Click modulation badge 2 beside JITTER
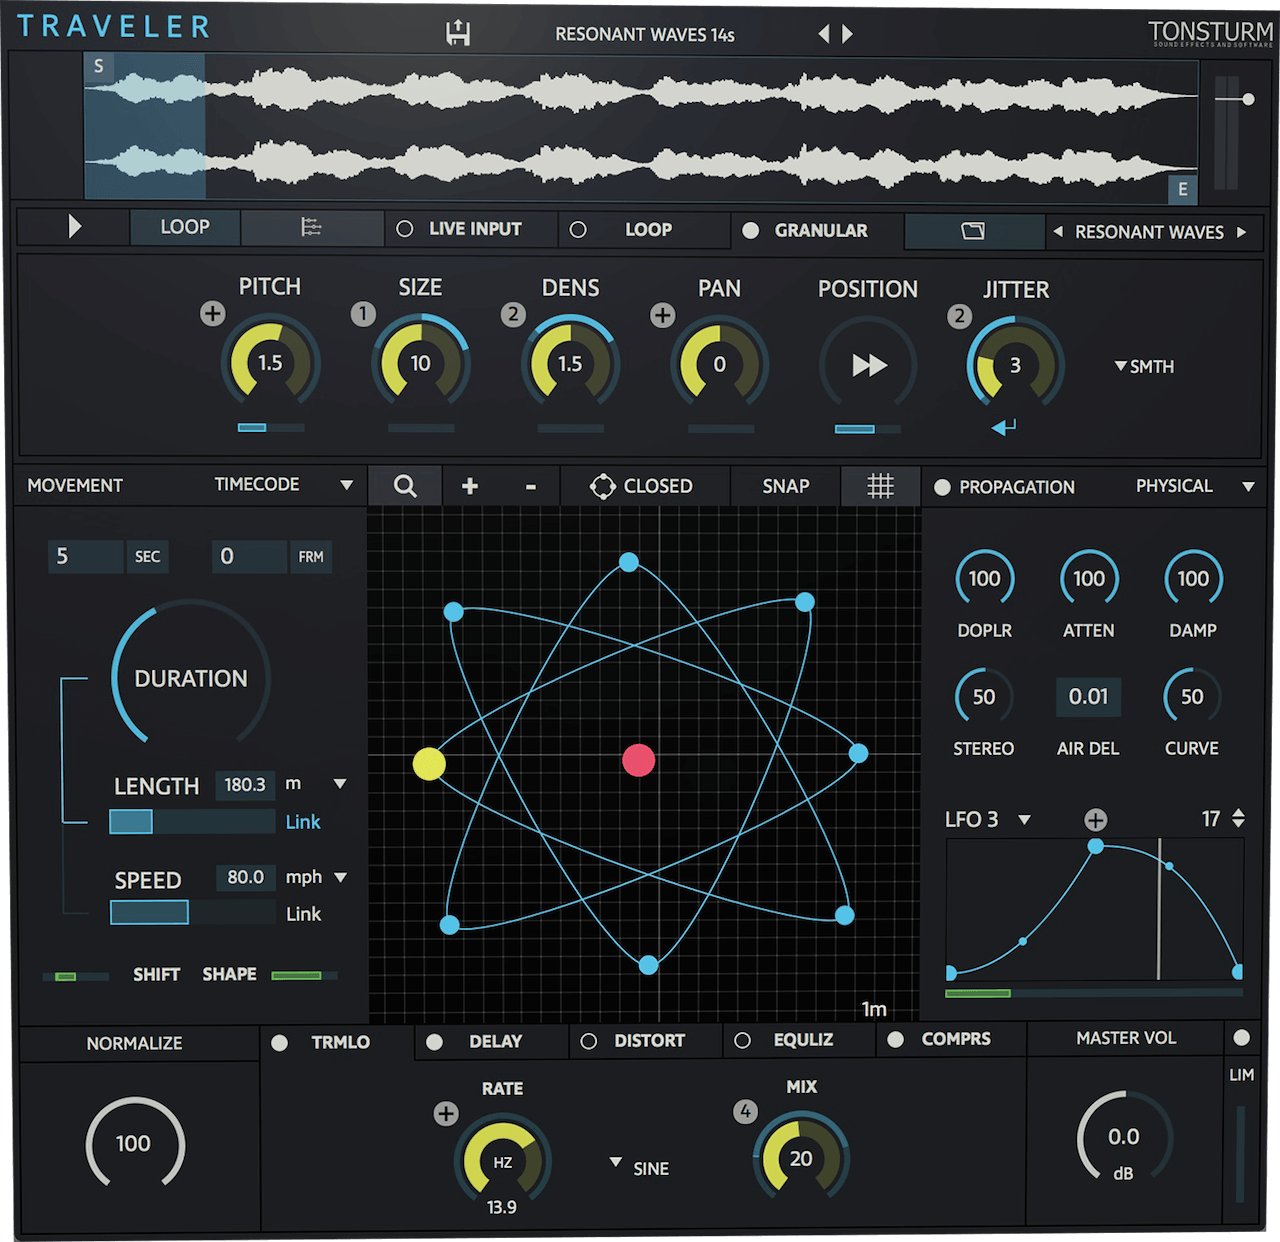 959,316
